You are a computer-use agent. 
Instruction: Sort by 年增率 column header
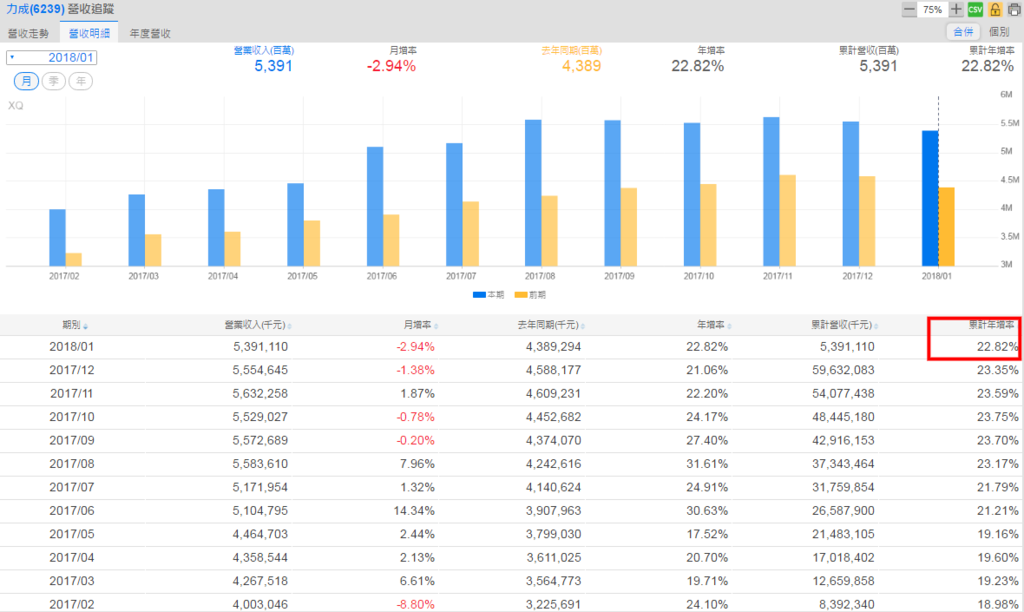(714, 325)
